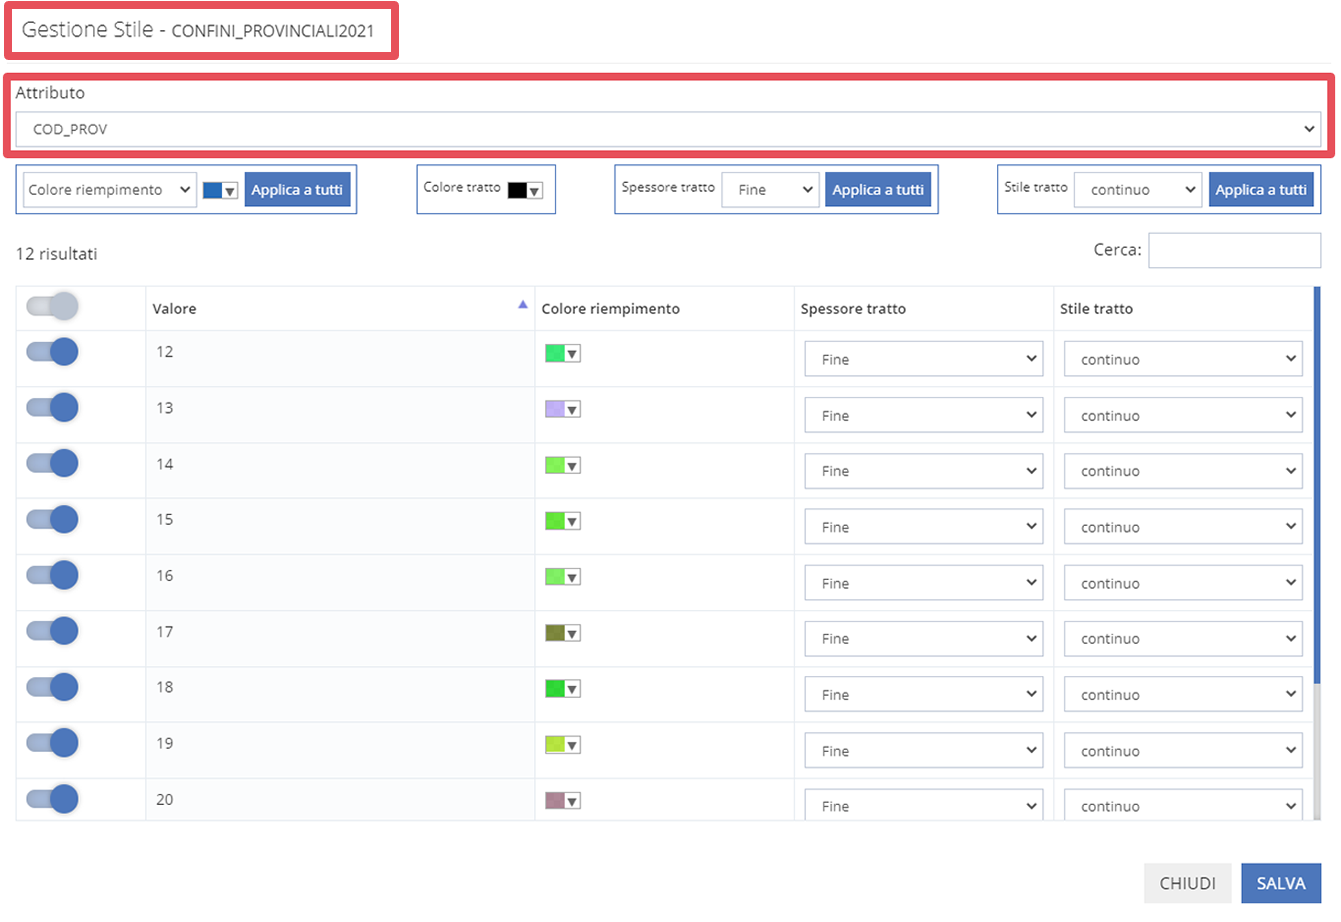Open fill color picker for value 12
This screenshot has height=922, width=1341.
point(562,354)
